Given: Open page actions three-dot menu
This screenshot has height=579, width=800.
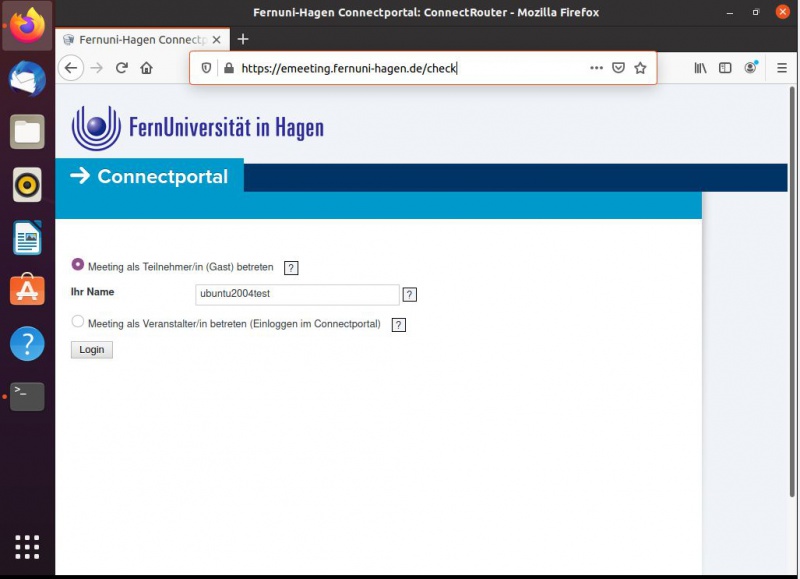Looking at the screenshot, I should tap(596, 68).
